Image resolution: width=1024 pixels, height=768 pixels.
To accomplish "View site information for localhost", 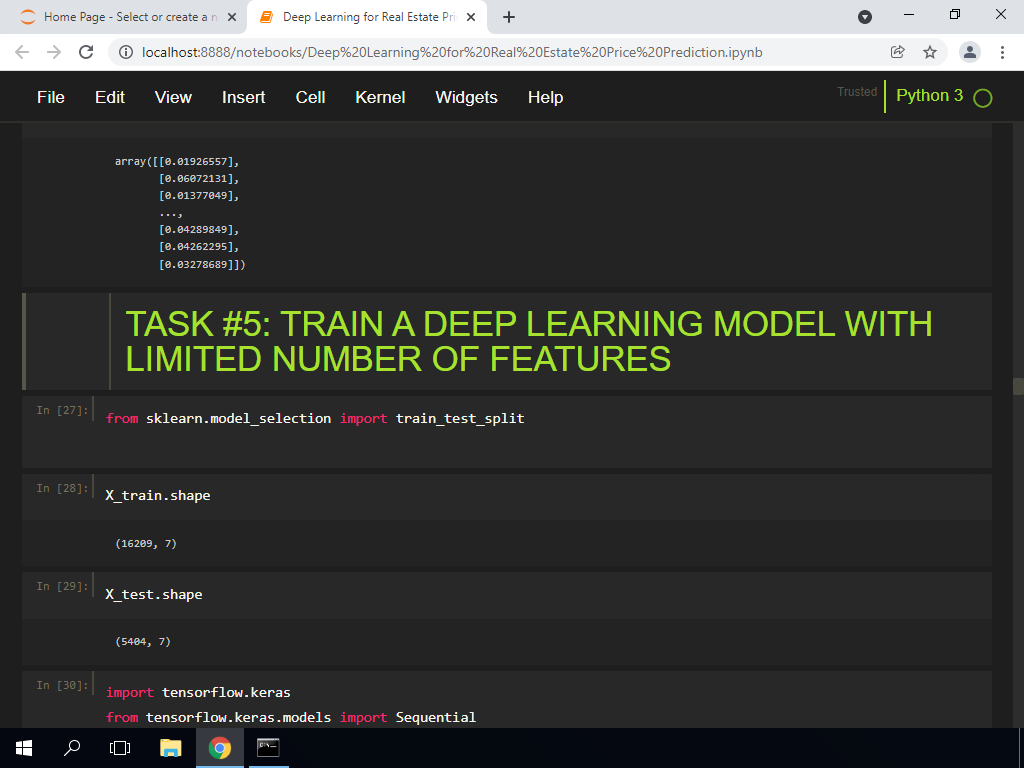I will pyautogui.click(x=127, y=52).
